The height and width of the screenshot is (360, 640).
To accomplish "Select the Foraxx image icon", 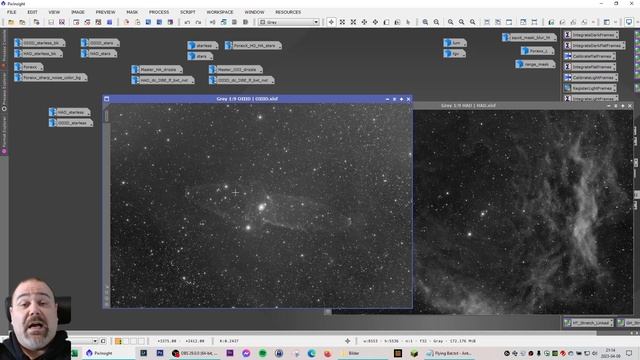I will 29,67.
